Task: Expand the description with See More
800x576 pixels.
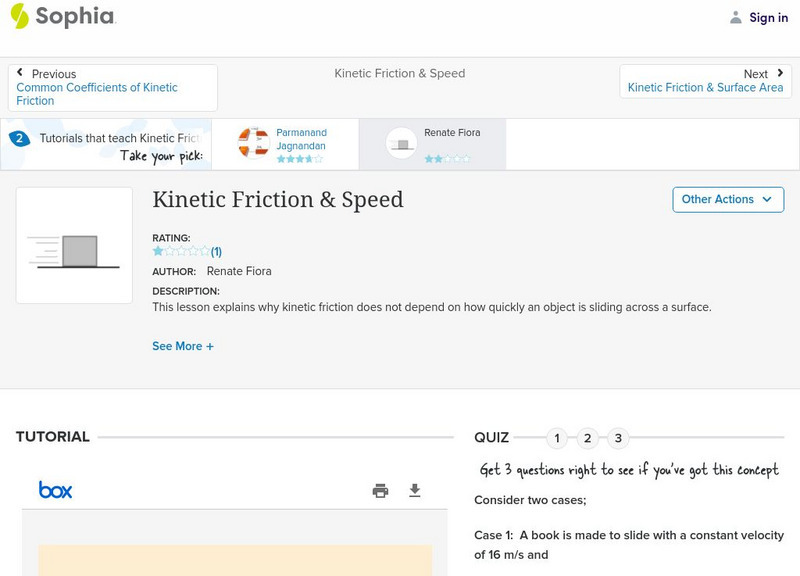Action: [x=182, y=345]
